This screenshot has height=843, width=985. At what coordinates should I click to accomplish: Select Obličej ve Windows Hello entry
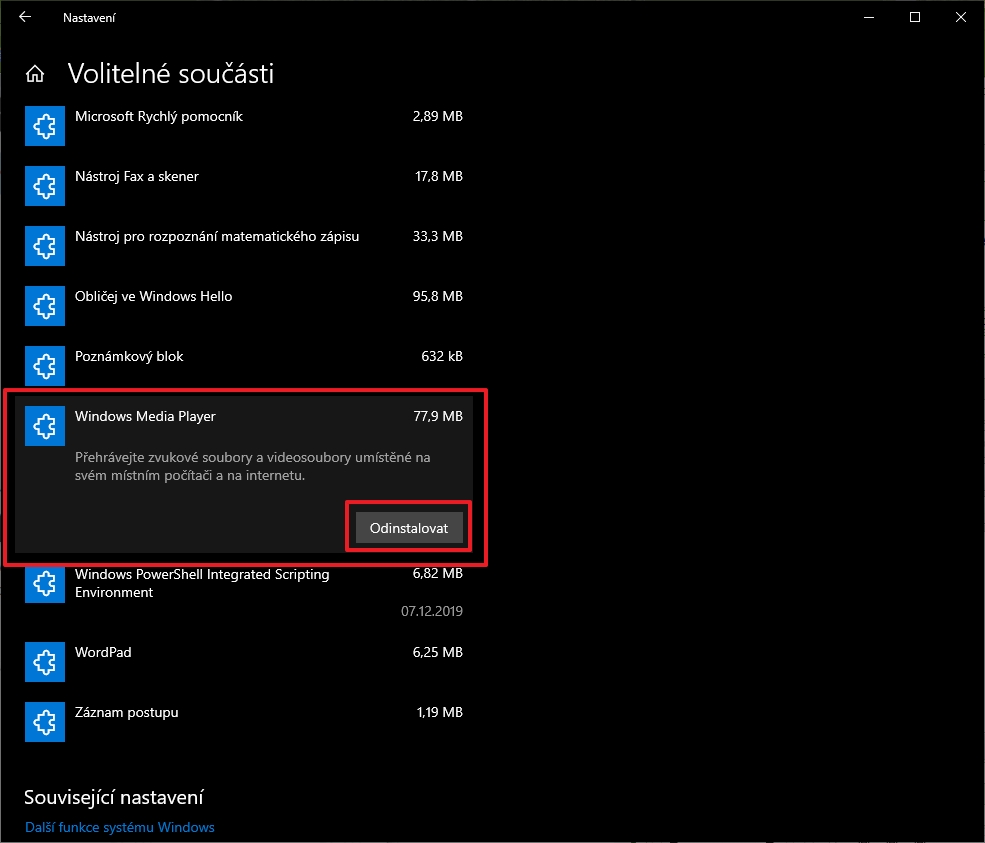click(x=153, y=296)
